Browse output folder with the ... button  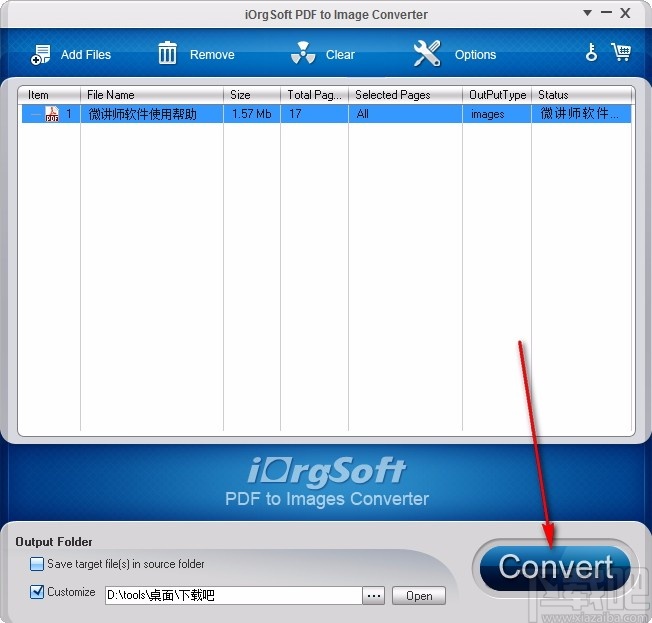click(373, 596)
